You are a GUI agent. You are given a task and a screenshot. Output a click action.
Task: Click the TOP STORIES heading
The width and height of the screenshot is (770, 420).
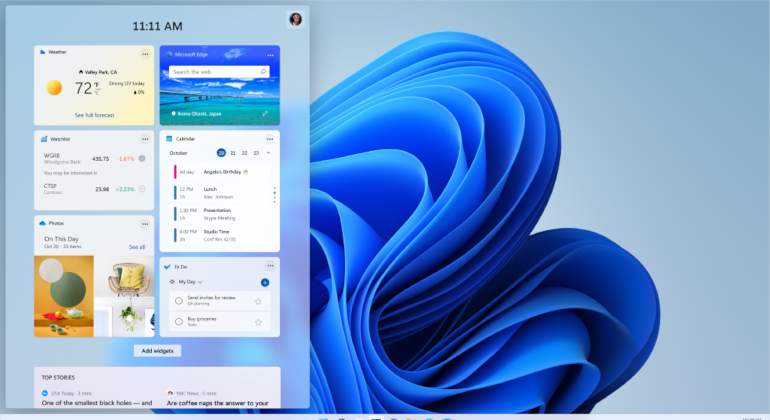click(x=58, y=377)
